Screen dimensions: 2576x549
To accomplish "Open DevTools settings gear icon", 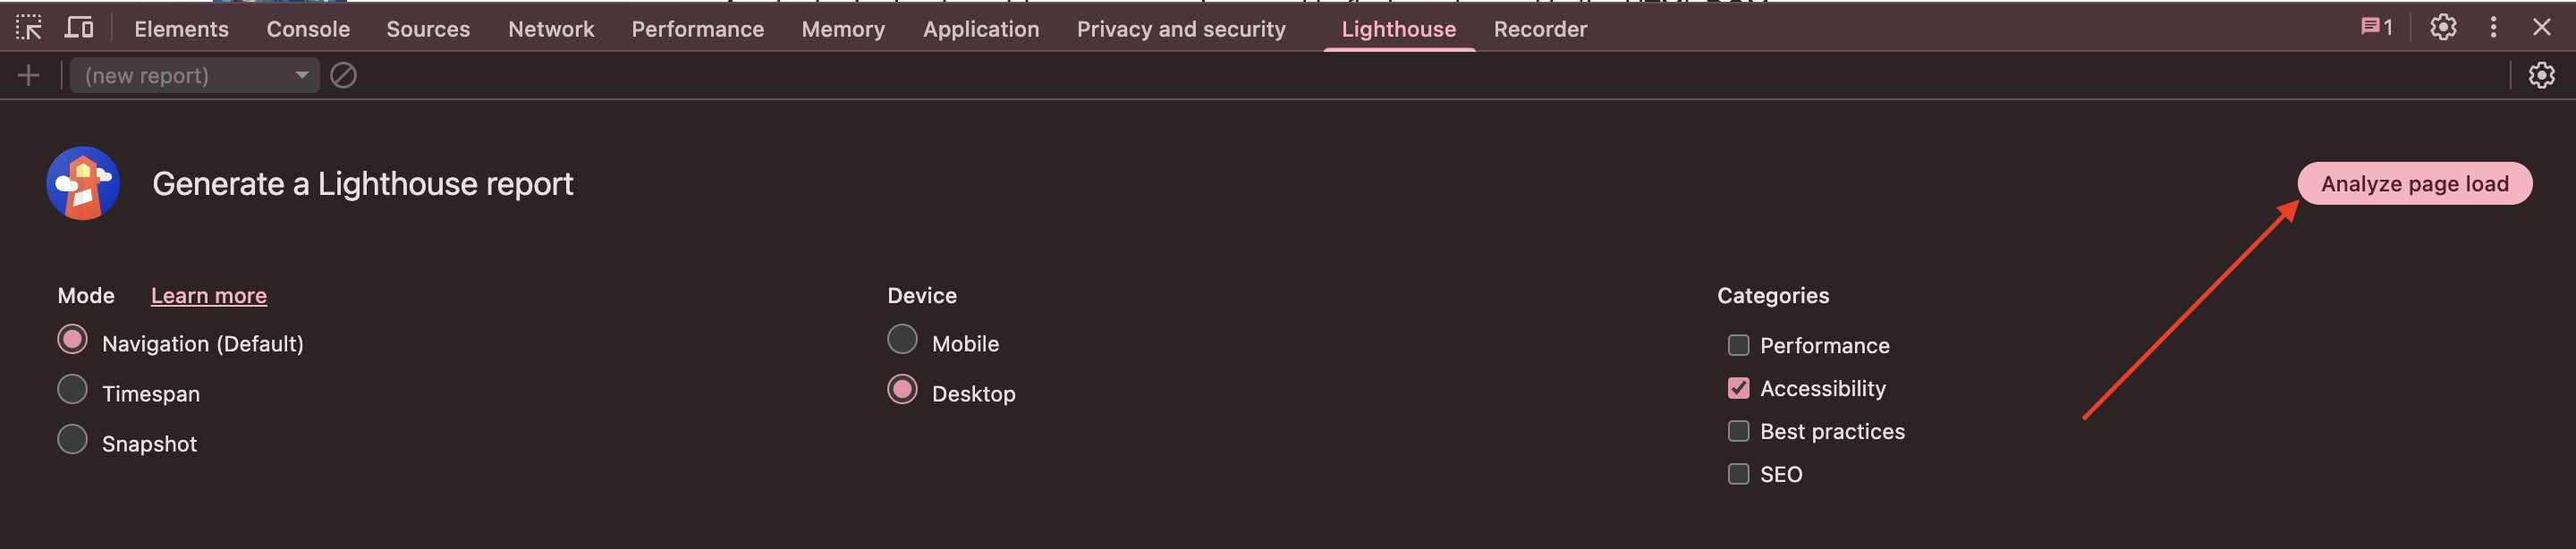I will pyautogui.click(x=2443, y=28).
